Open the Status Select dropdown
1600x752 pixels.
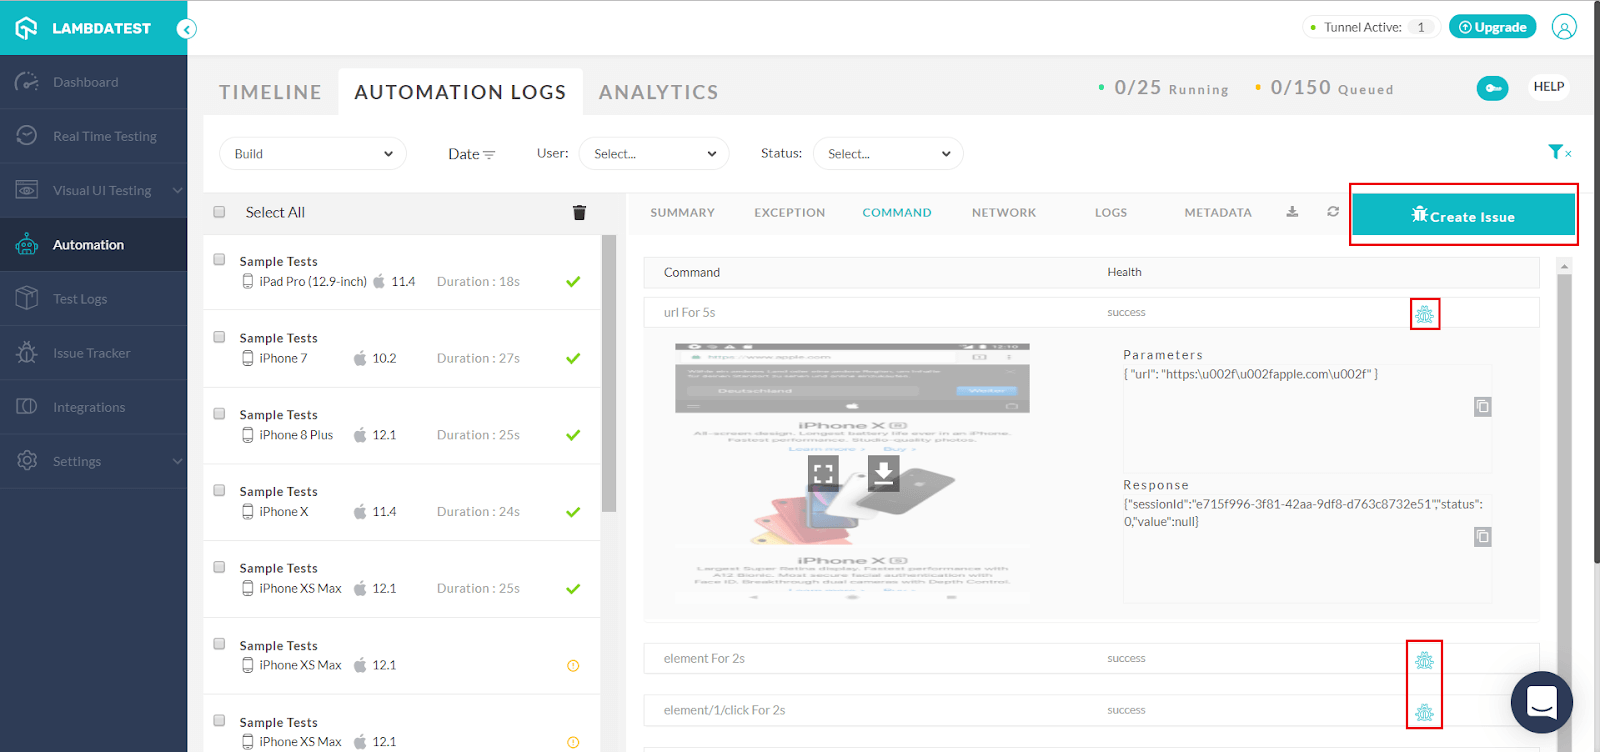[888, 154]
